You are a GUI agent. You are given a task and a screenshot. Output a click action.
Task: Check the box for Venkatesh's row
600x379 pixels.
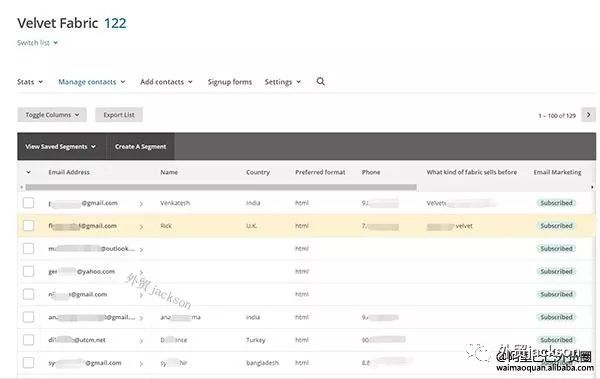28,203
